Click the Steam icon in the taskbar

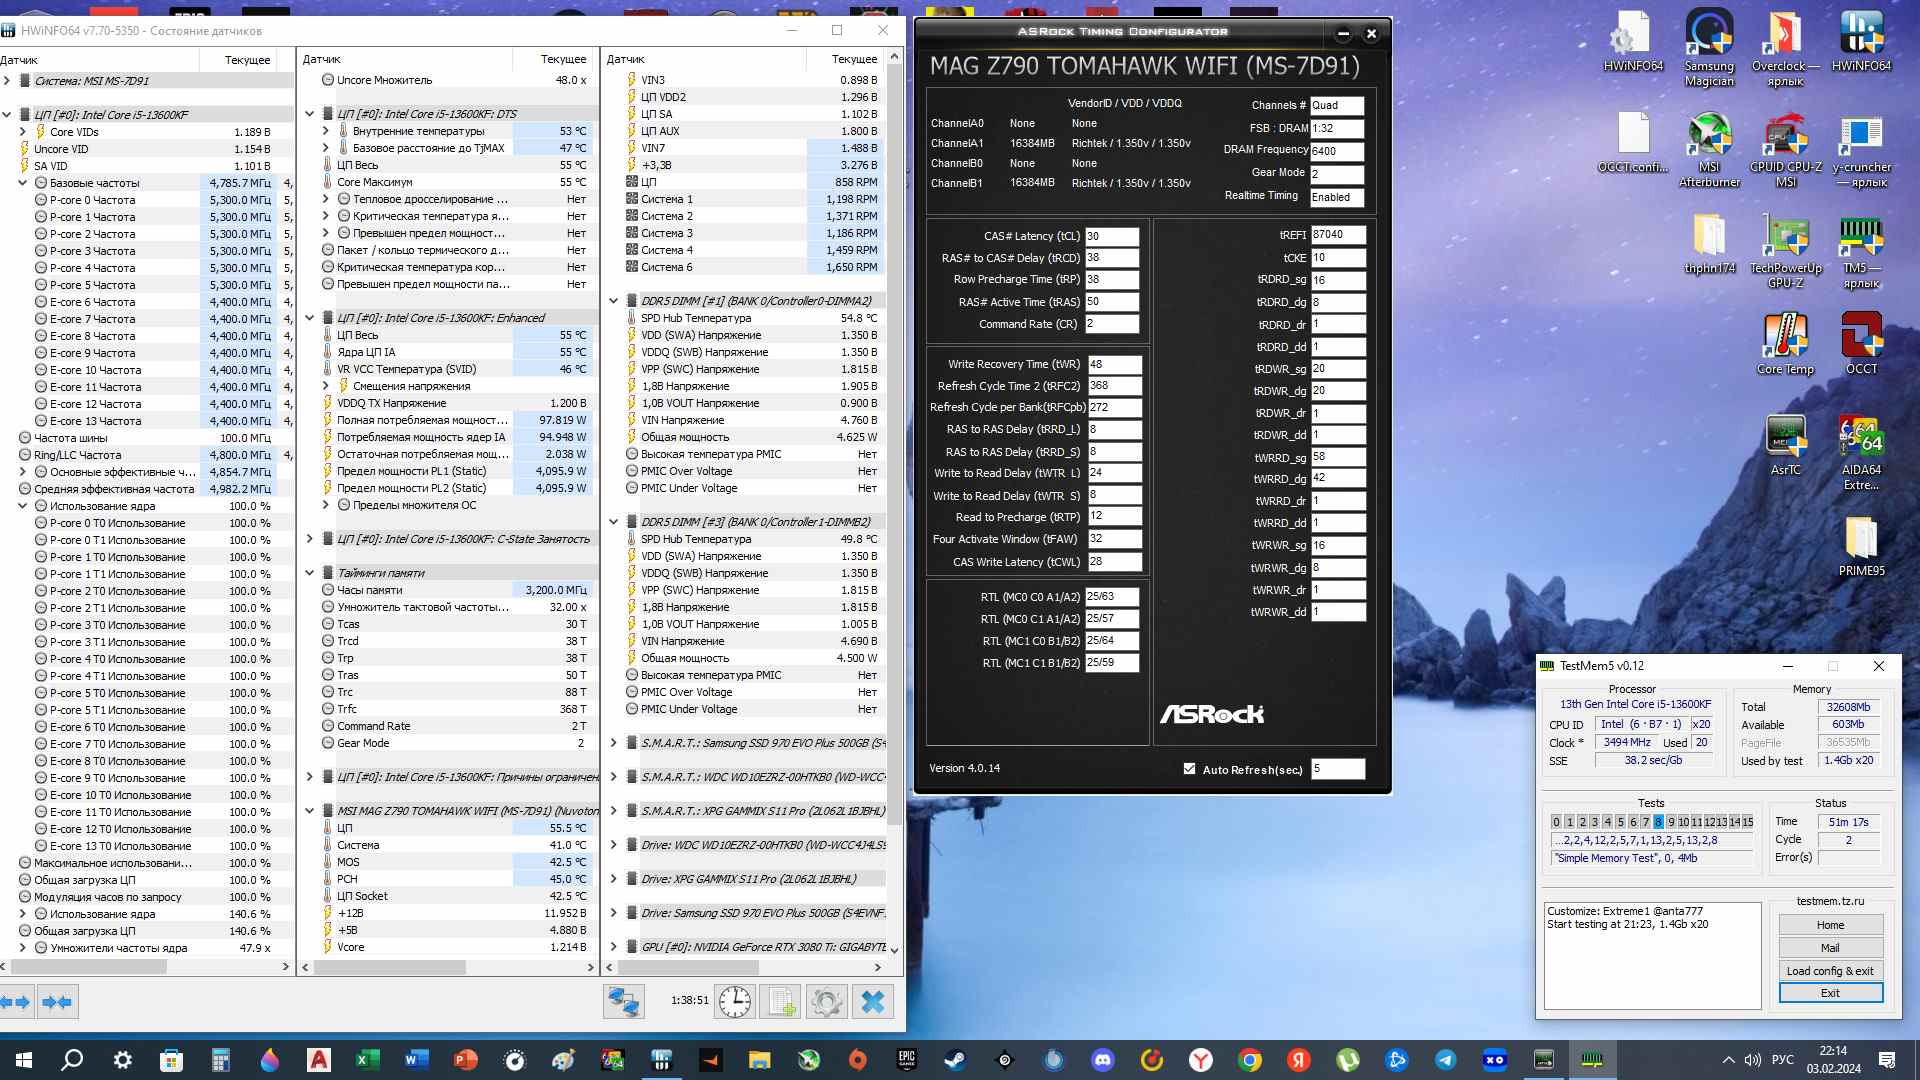coord(955,1060)
